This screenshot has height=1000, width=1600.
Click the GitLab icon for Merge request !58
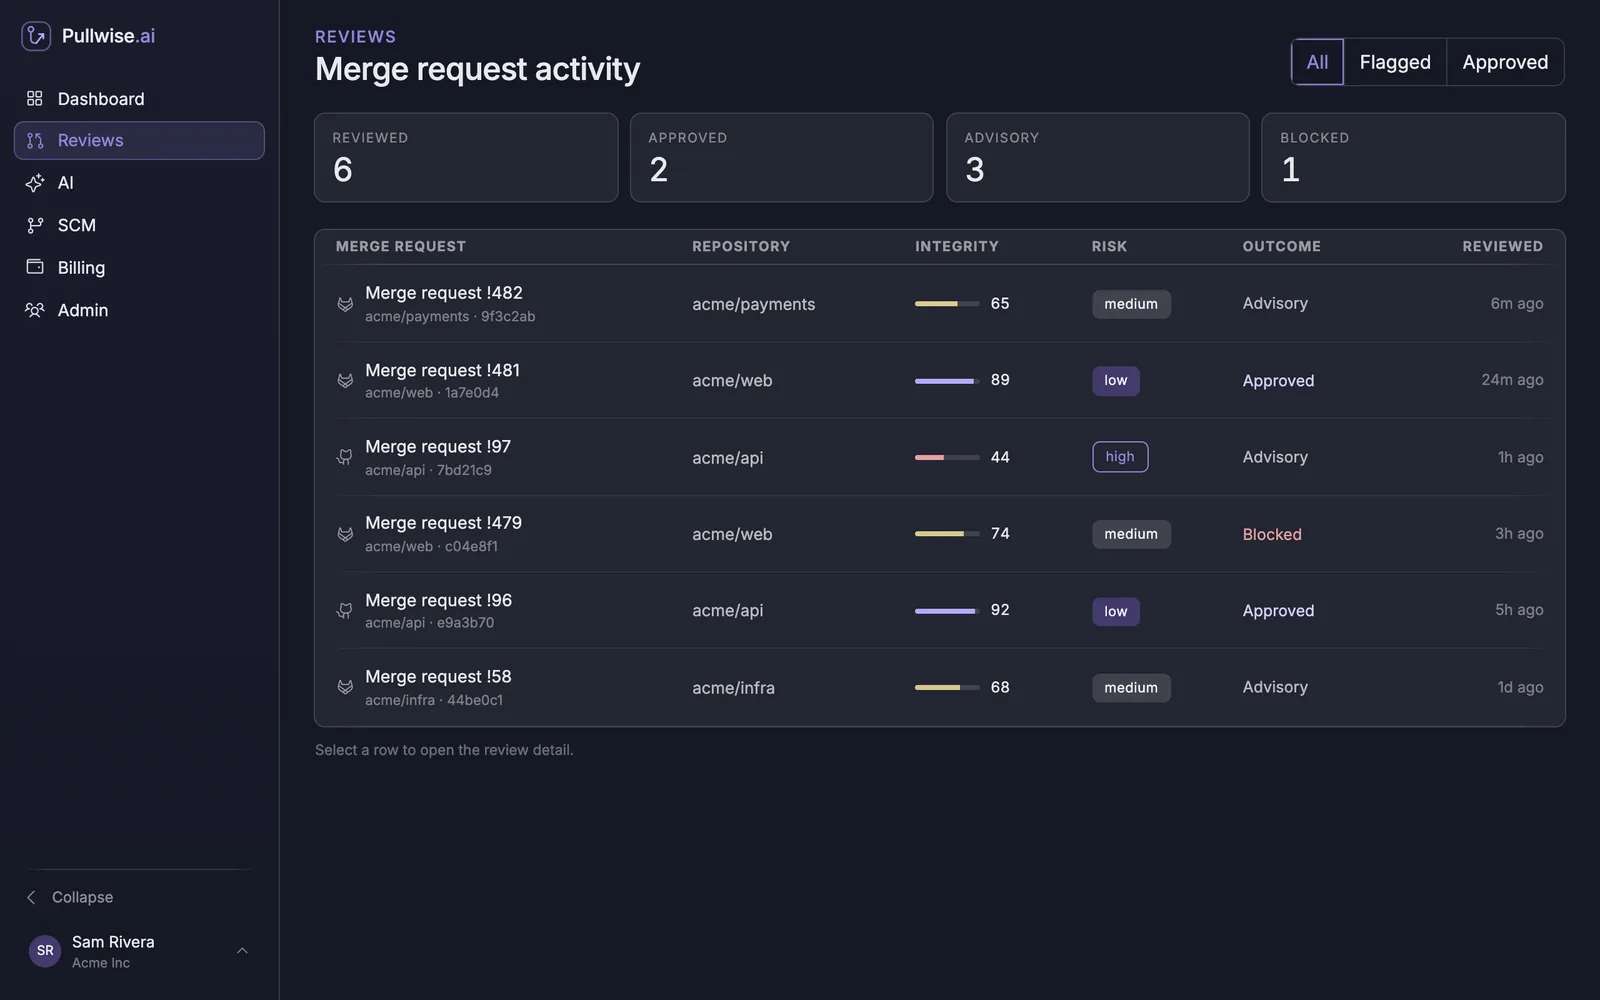pos(345,687)
